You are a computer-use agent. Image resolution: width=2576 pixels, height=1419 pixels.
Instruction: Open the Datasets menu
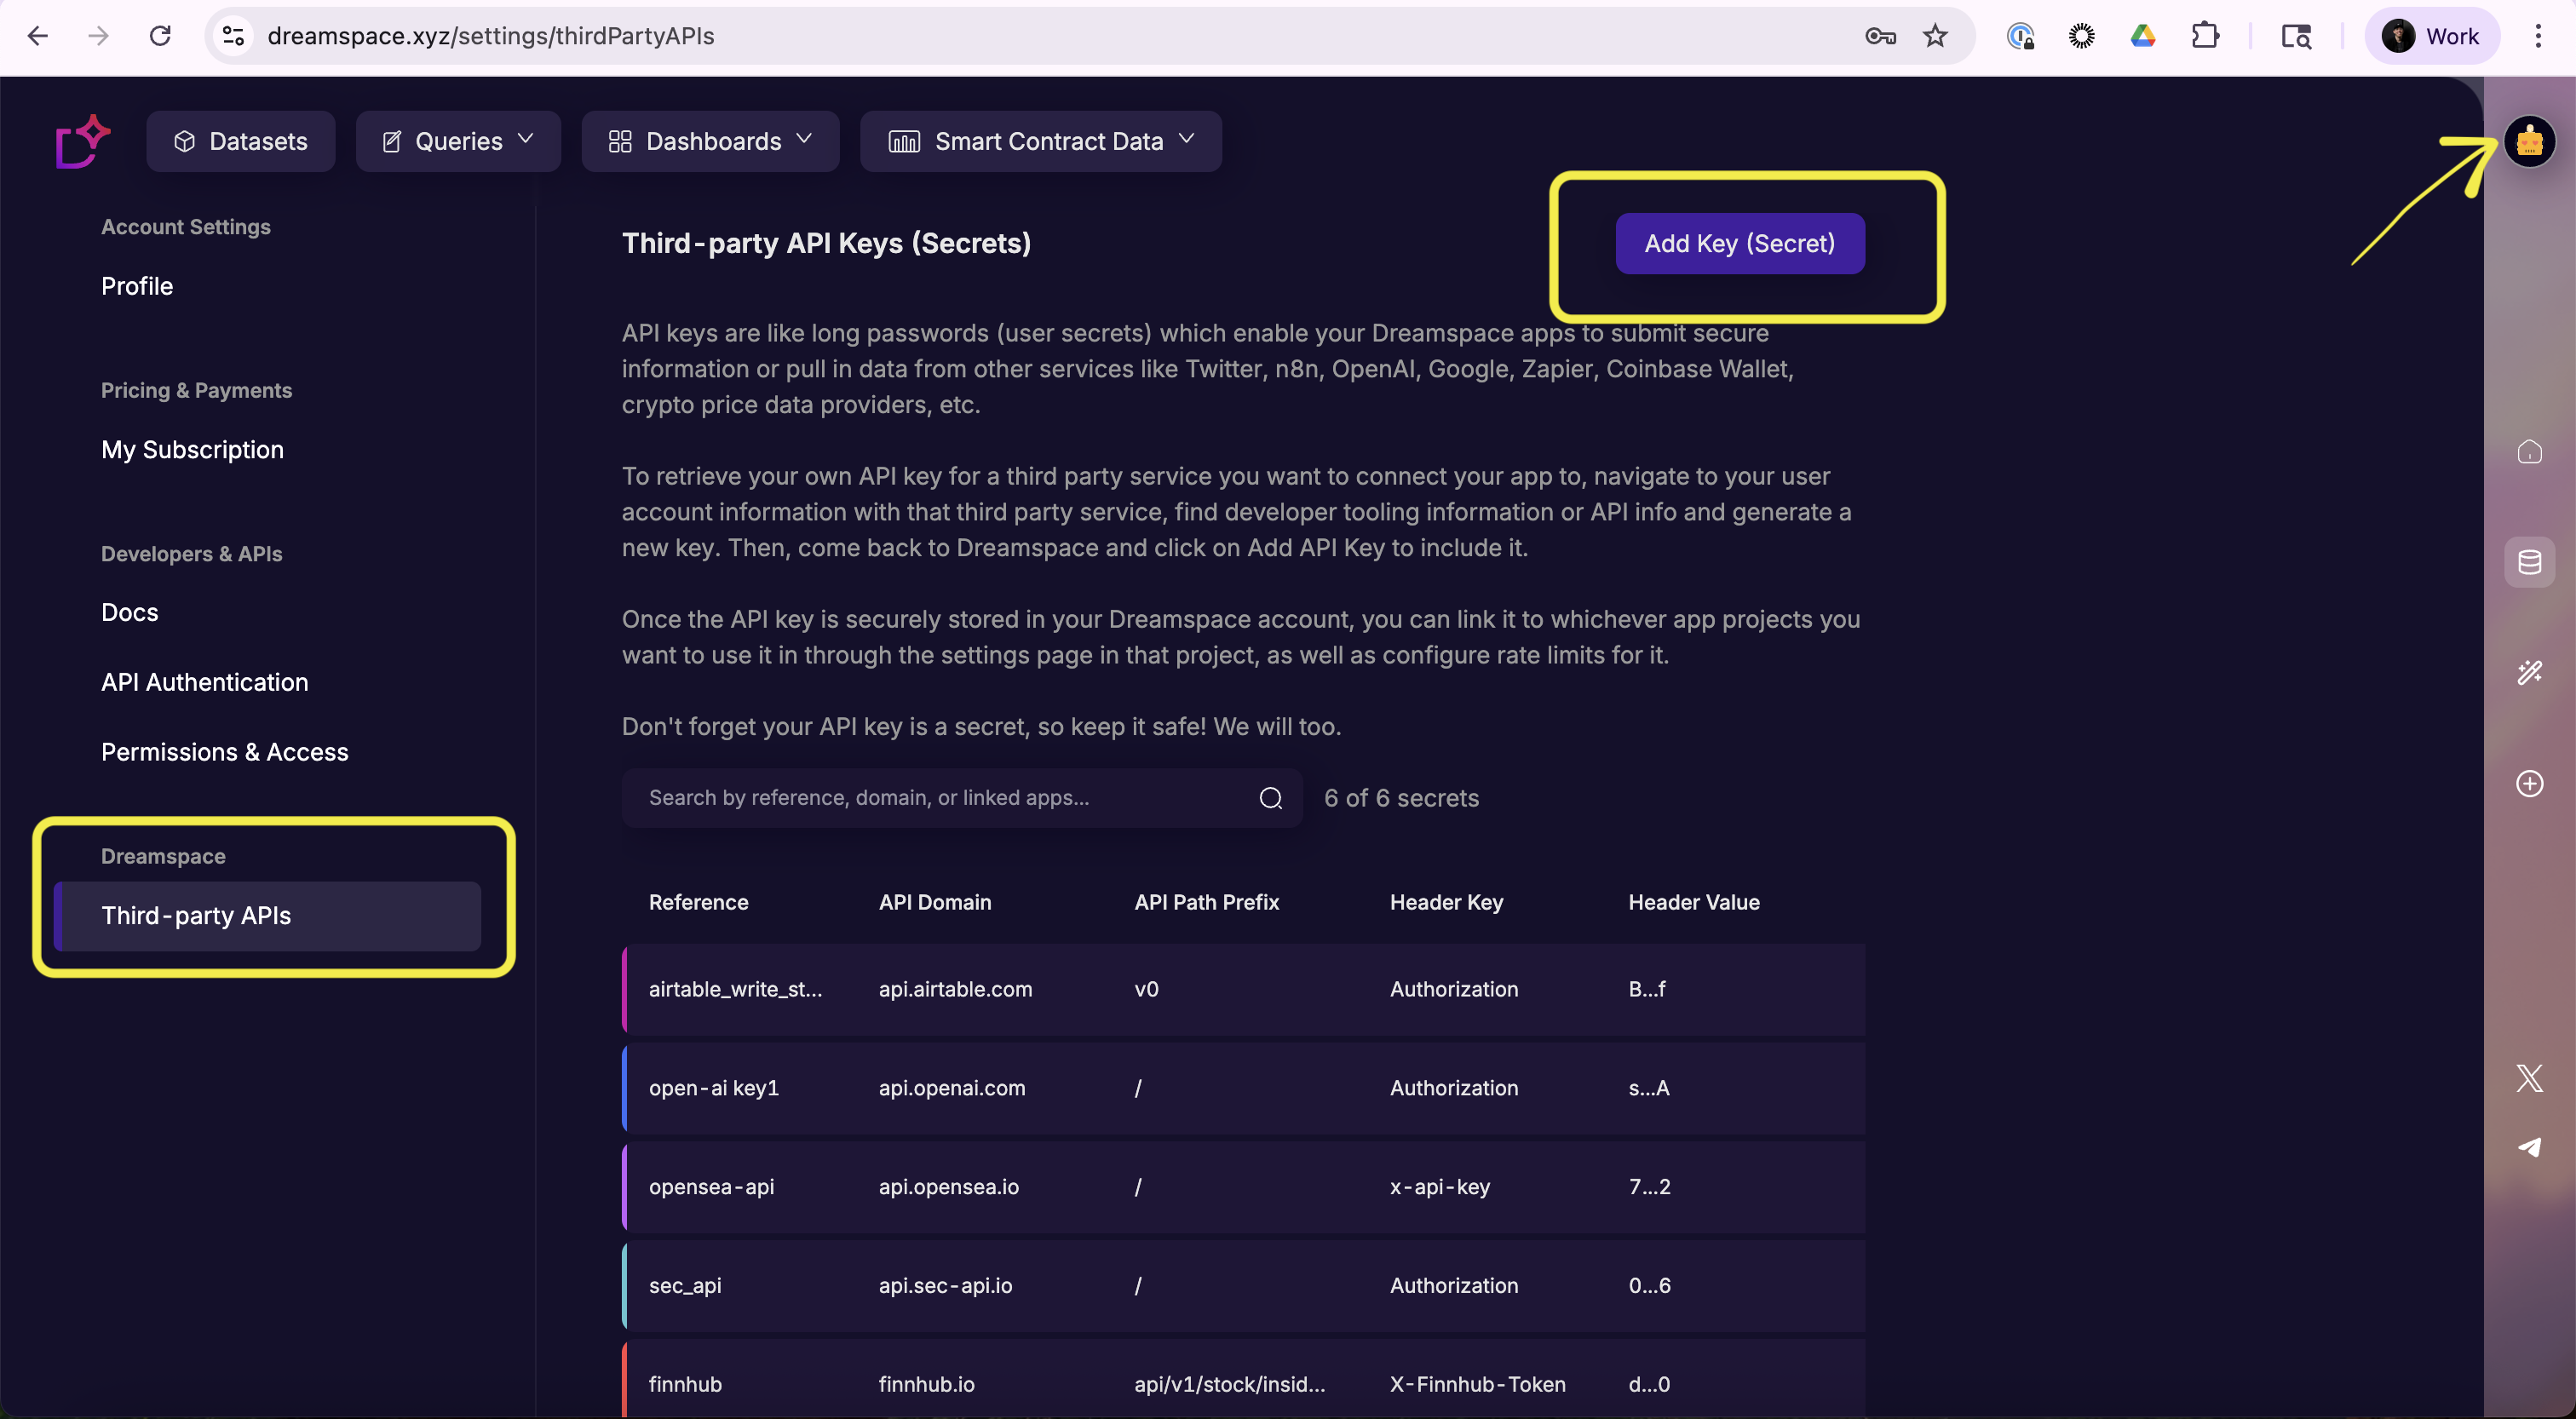click(240, 141)
